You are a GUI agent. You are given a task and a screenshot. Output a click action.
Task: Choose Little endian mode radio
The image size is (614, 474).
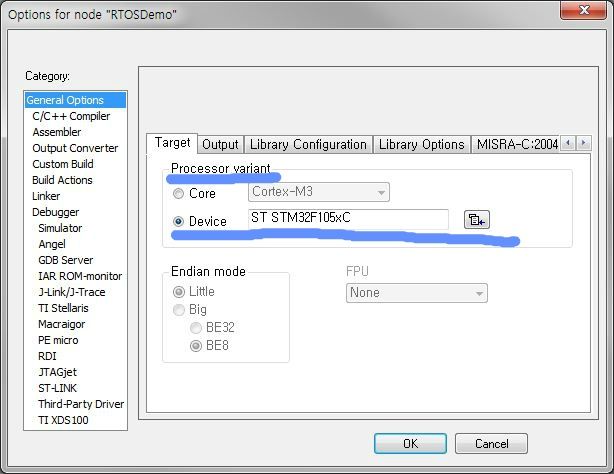pyautogui.click(x=179, y=292)
